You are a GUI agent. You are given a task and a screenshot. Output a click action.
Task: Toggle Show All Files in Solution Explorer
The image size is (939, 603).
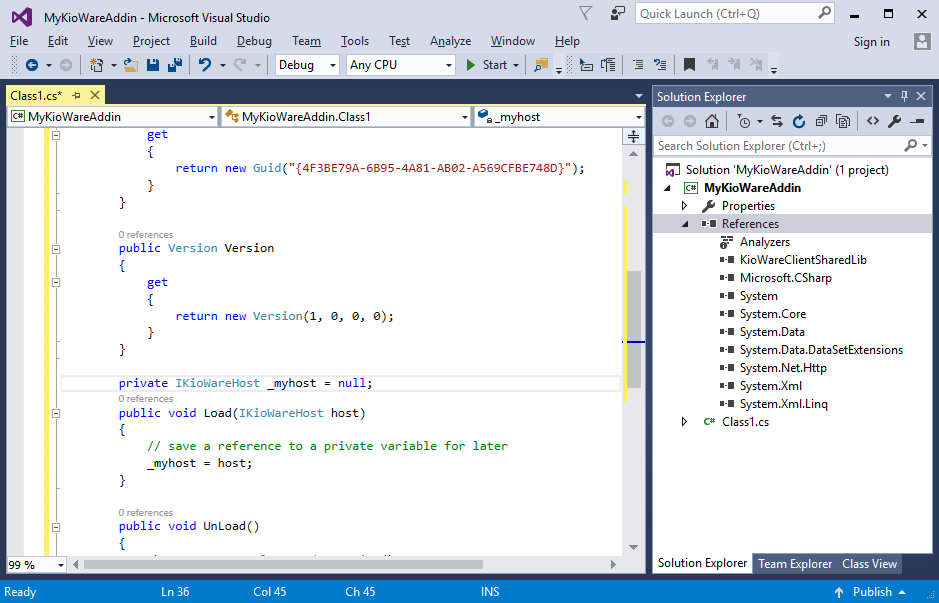pyautogui.click(x=843, y=122)
